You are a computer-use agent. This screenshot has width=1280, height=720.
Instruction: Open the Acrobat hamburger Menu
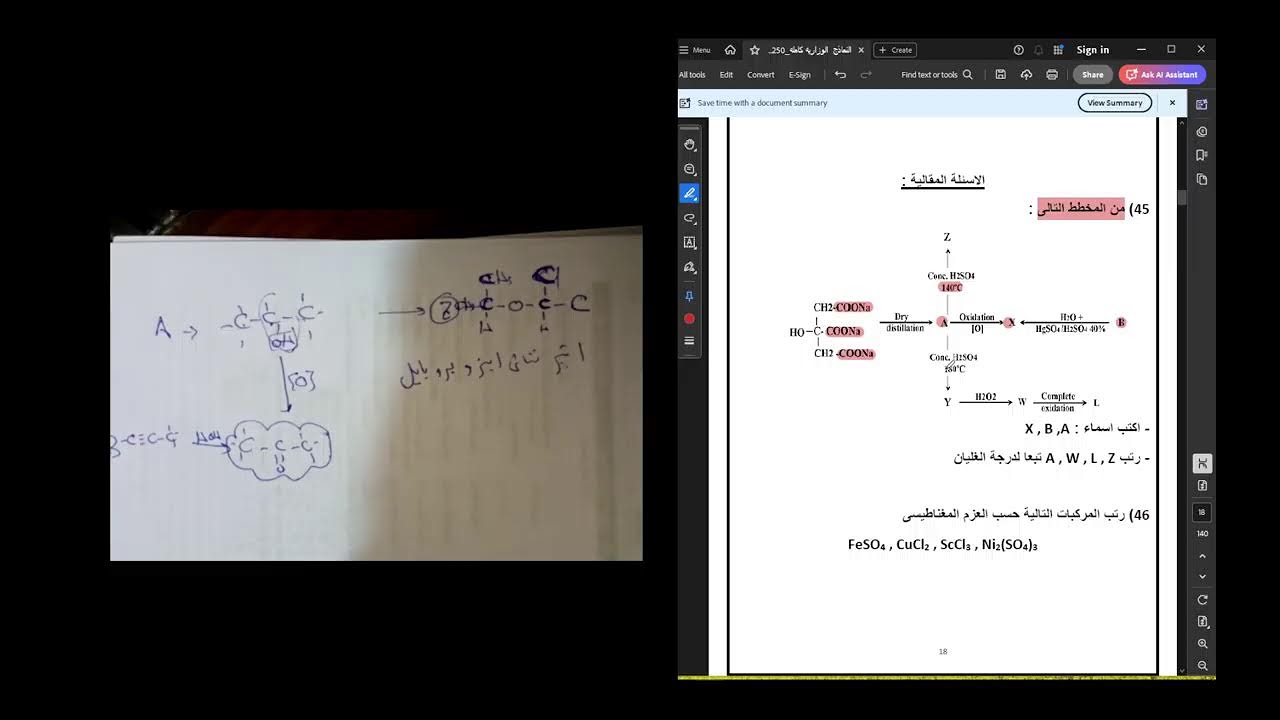tap(695, 50)
